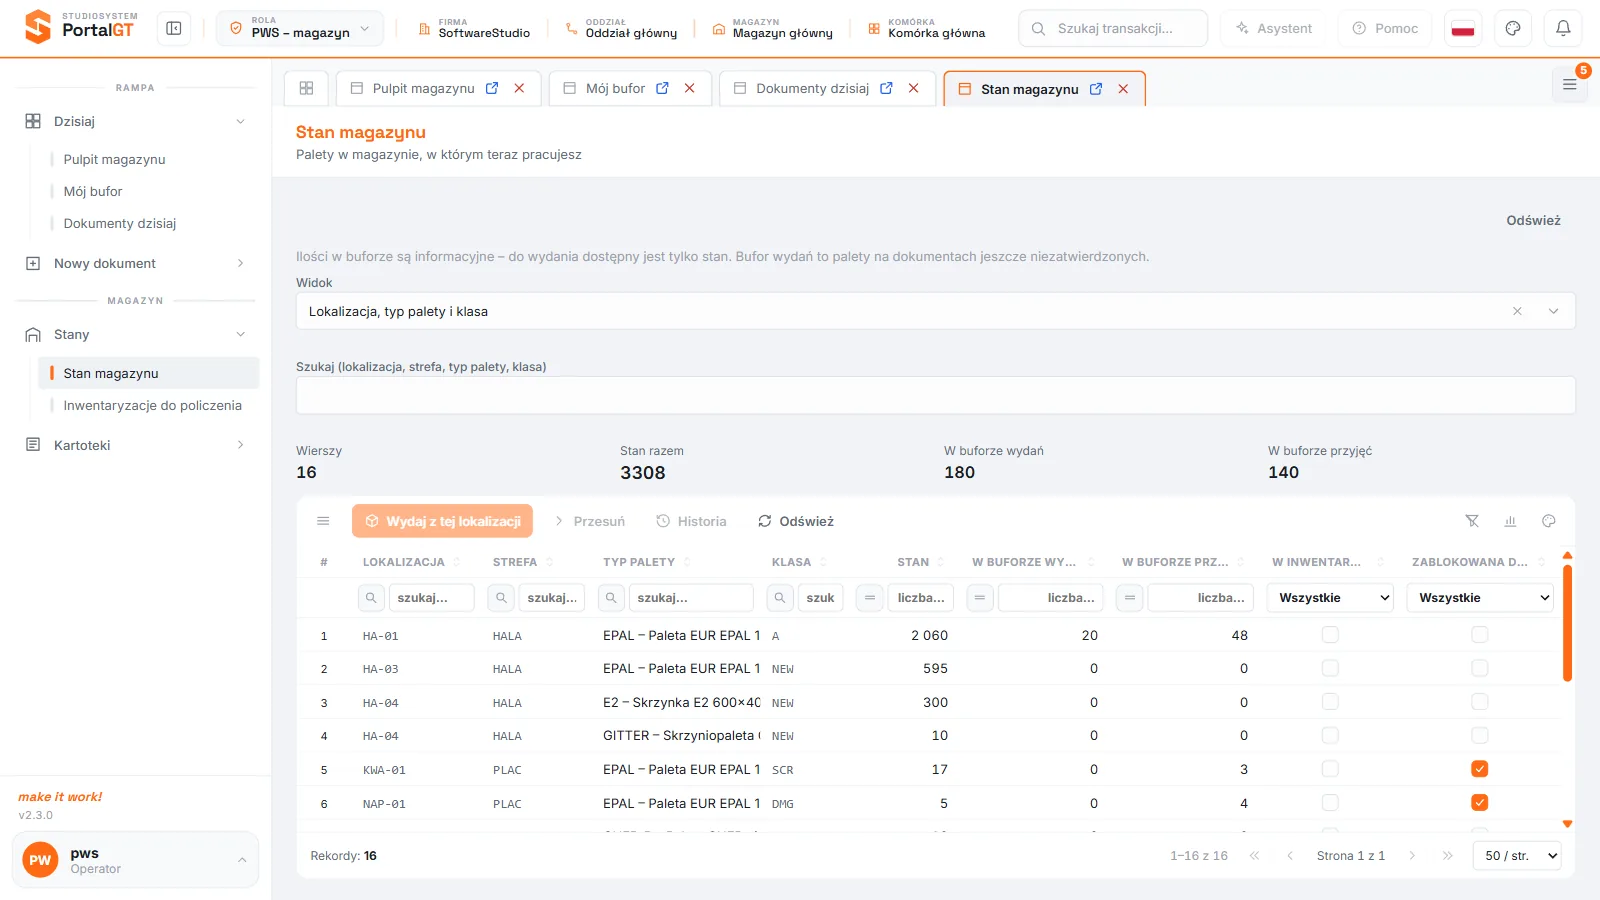Click the Szukaj lokalizacja search field
Viewport: 1600px width, 900px height.
coord(935,395)
